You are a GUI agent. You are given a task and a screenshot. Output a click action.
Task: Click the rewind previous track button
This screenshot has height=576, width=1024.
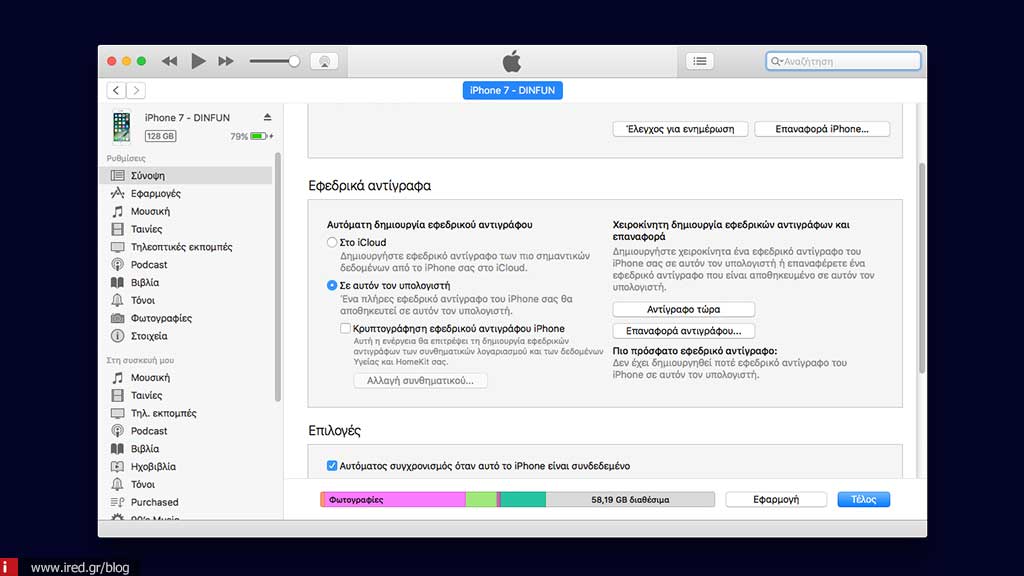pyautogui.click(x=170, y=61)
